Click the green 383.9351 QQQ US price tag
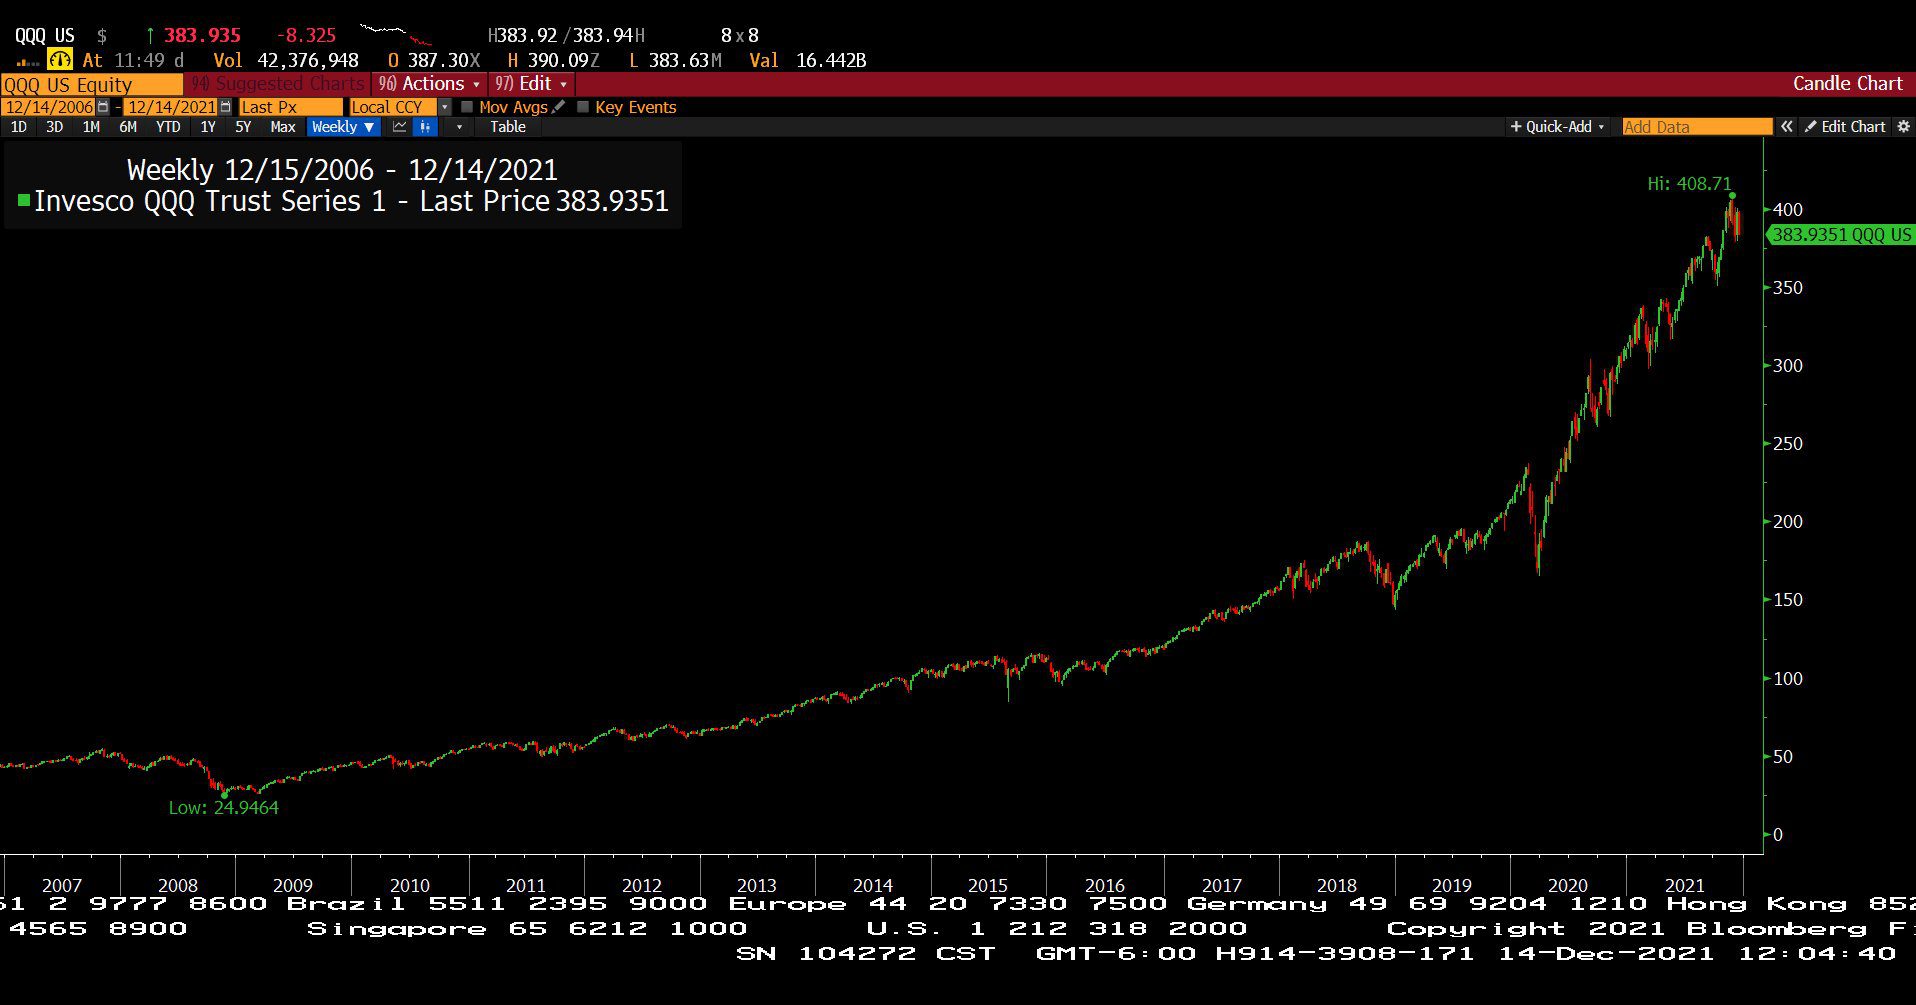The image size is (1916, 1005). 1840,235
